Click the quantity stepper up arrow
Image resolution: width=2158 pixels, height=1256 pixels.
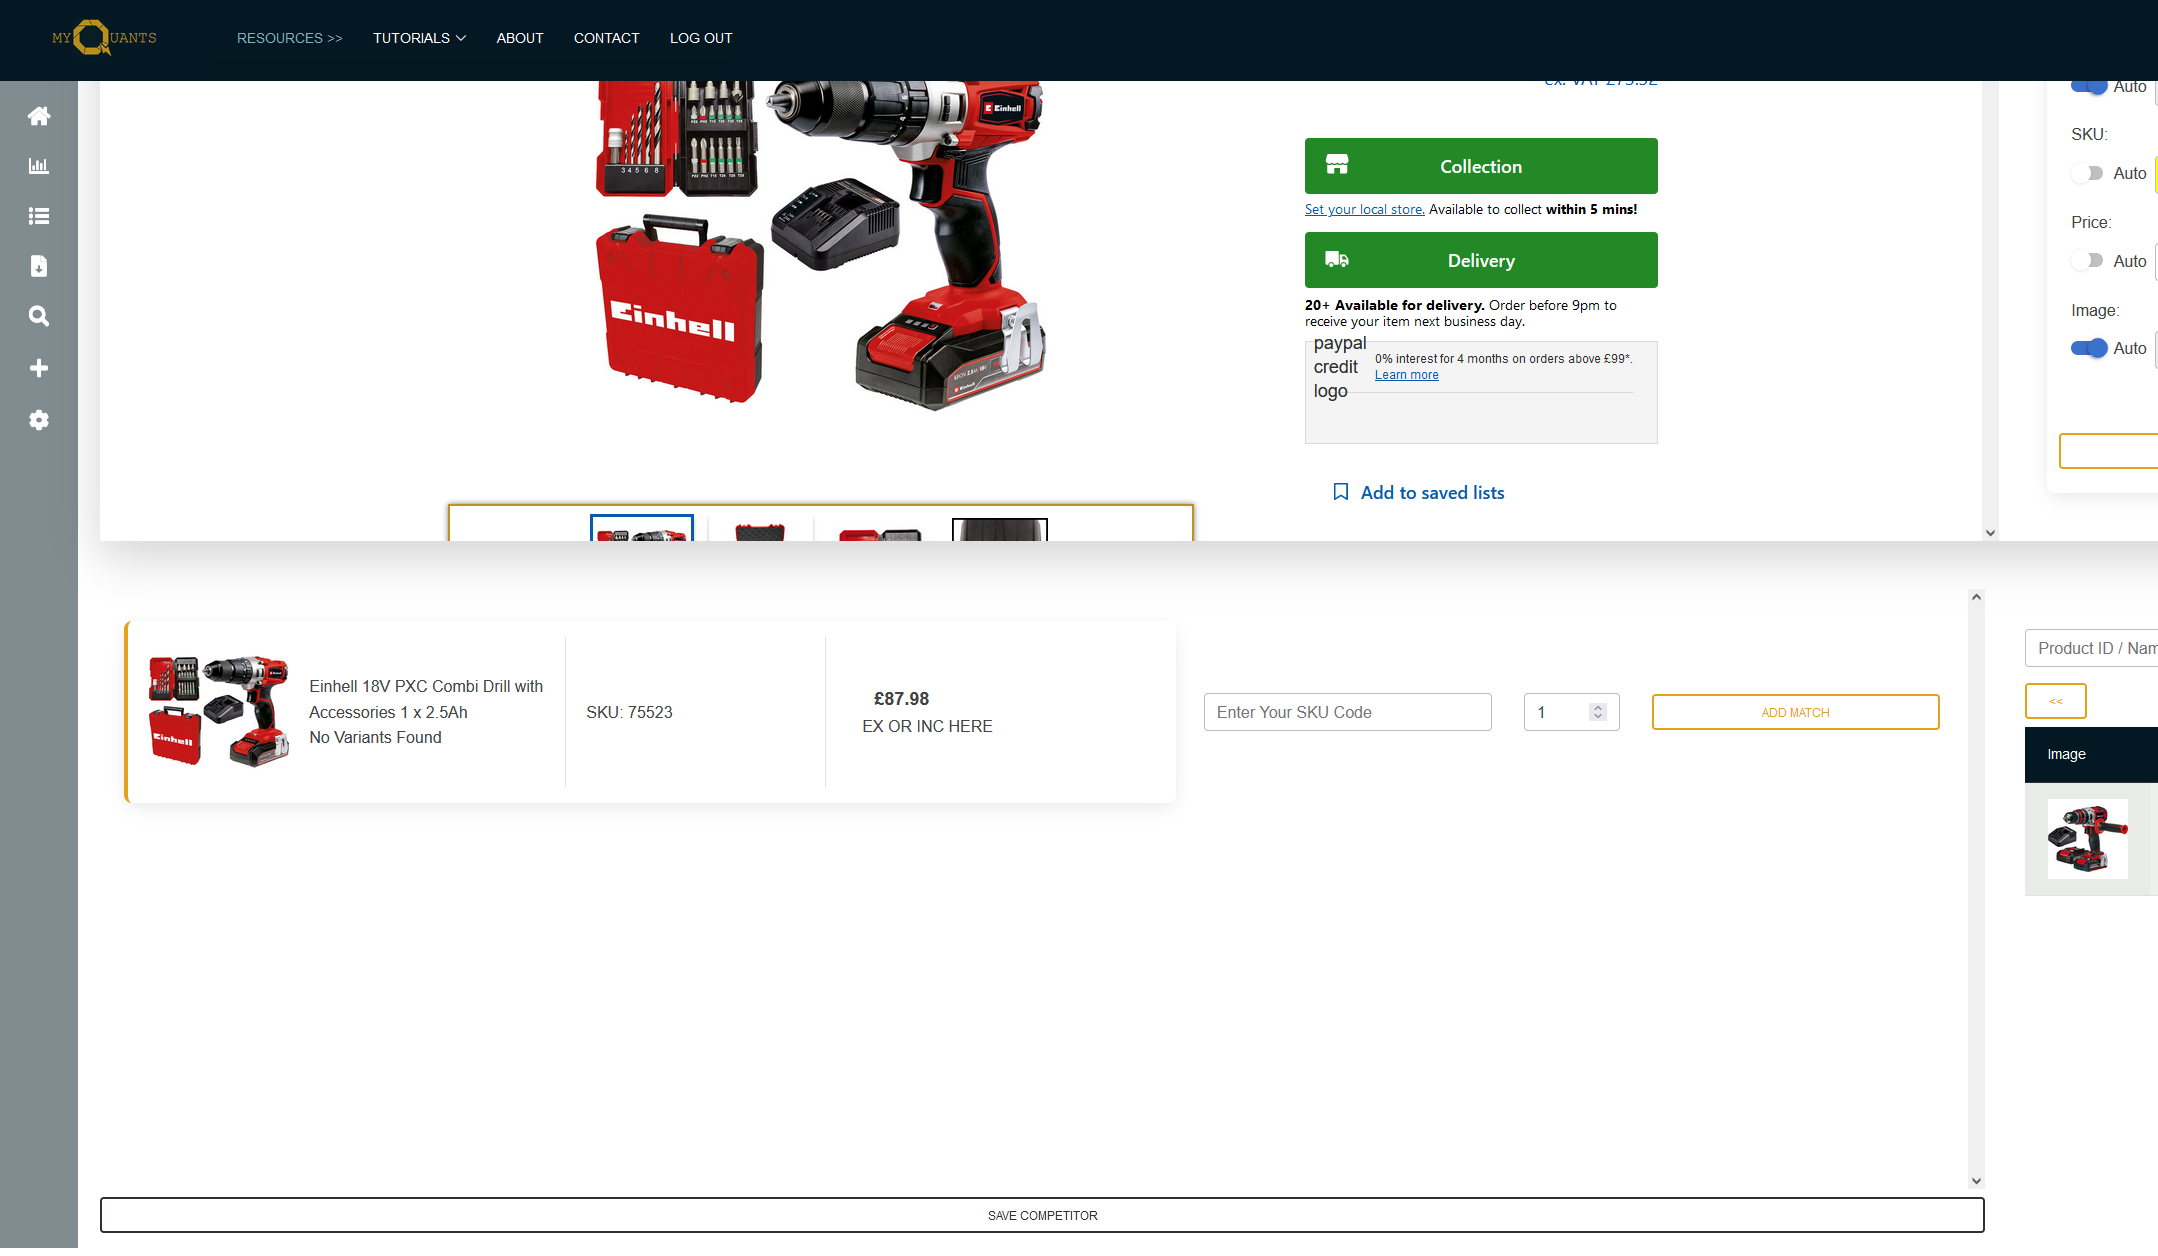(1598, 707)
